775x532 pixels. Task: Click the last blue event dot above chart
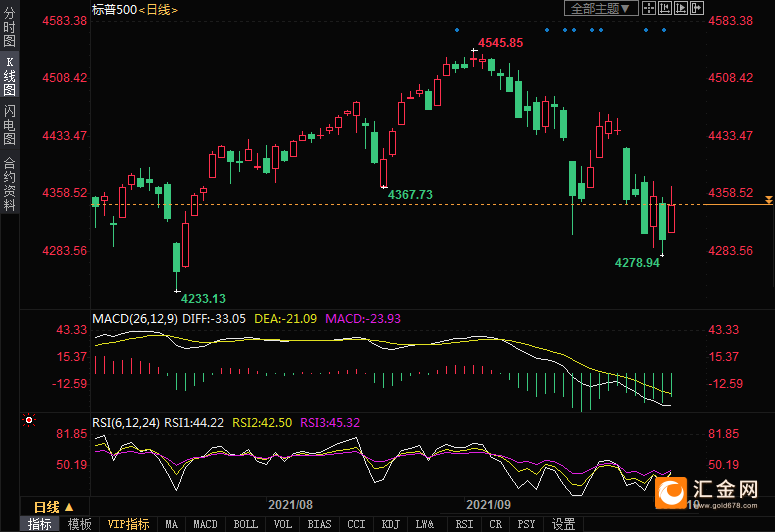(664, 30)
